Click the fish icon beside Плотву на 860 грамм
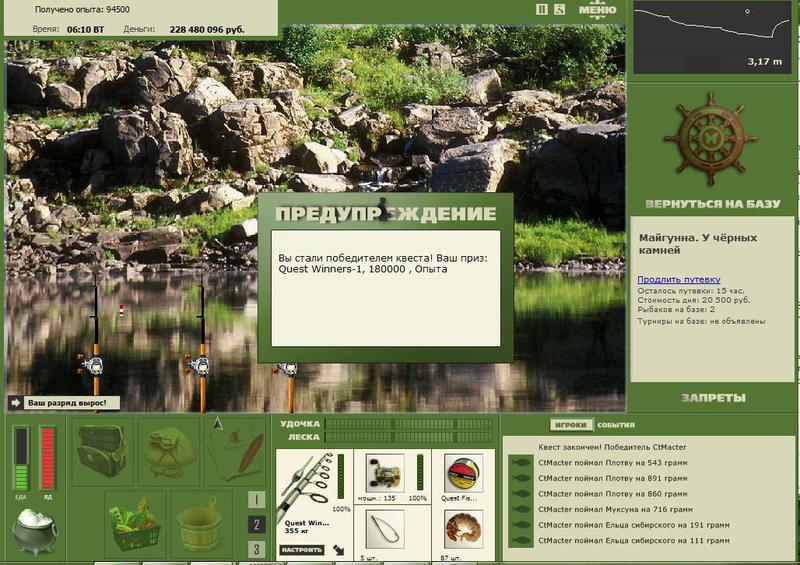The width and height of the screenshot is (800, 565). pyautogui.click(x=521, y=494)
